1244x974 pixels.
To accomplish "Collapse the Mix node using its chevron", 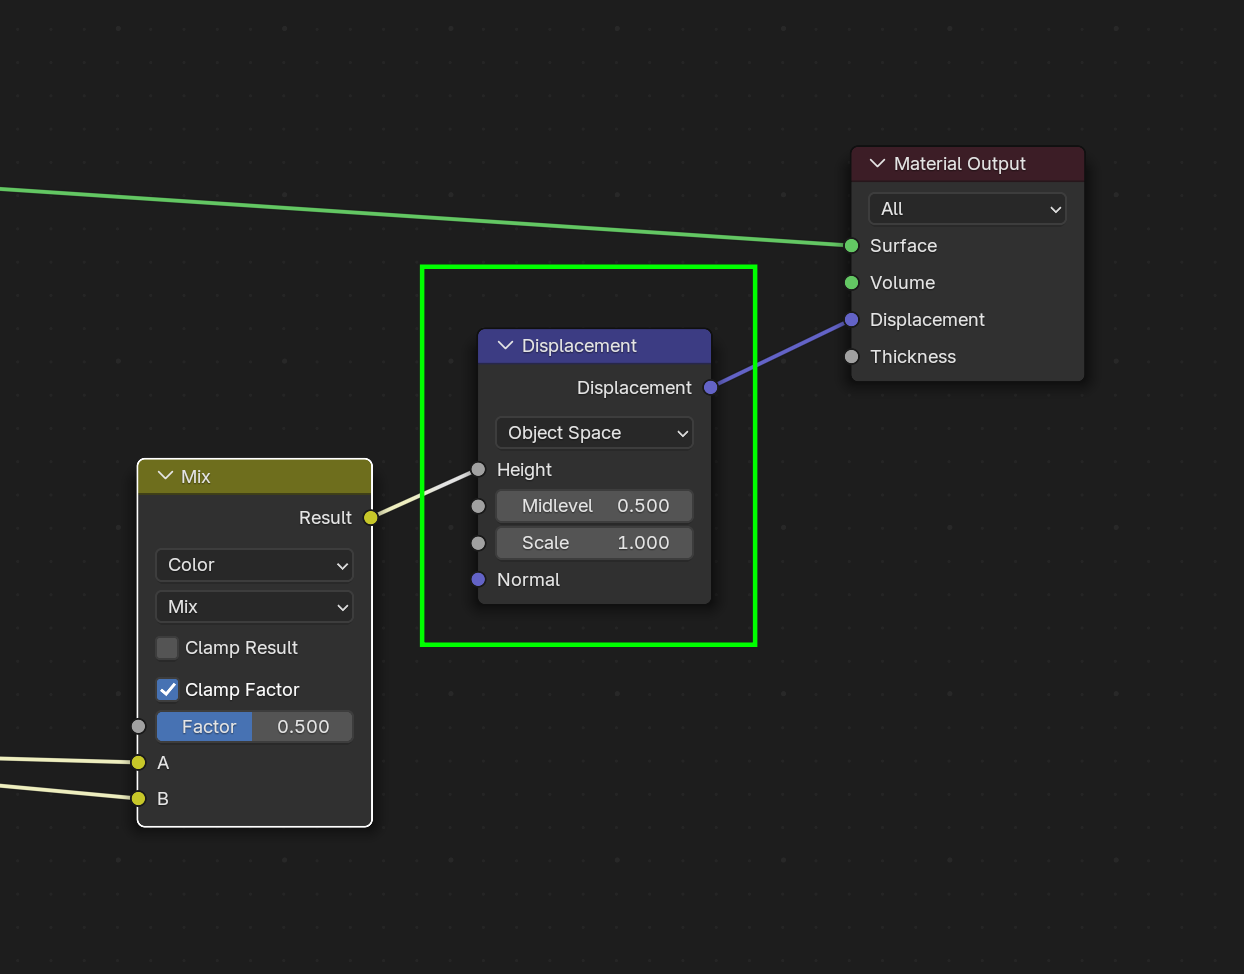I will click(165, 476).
